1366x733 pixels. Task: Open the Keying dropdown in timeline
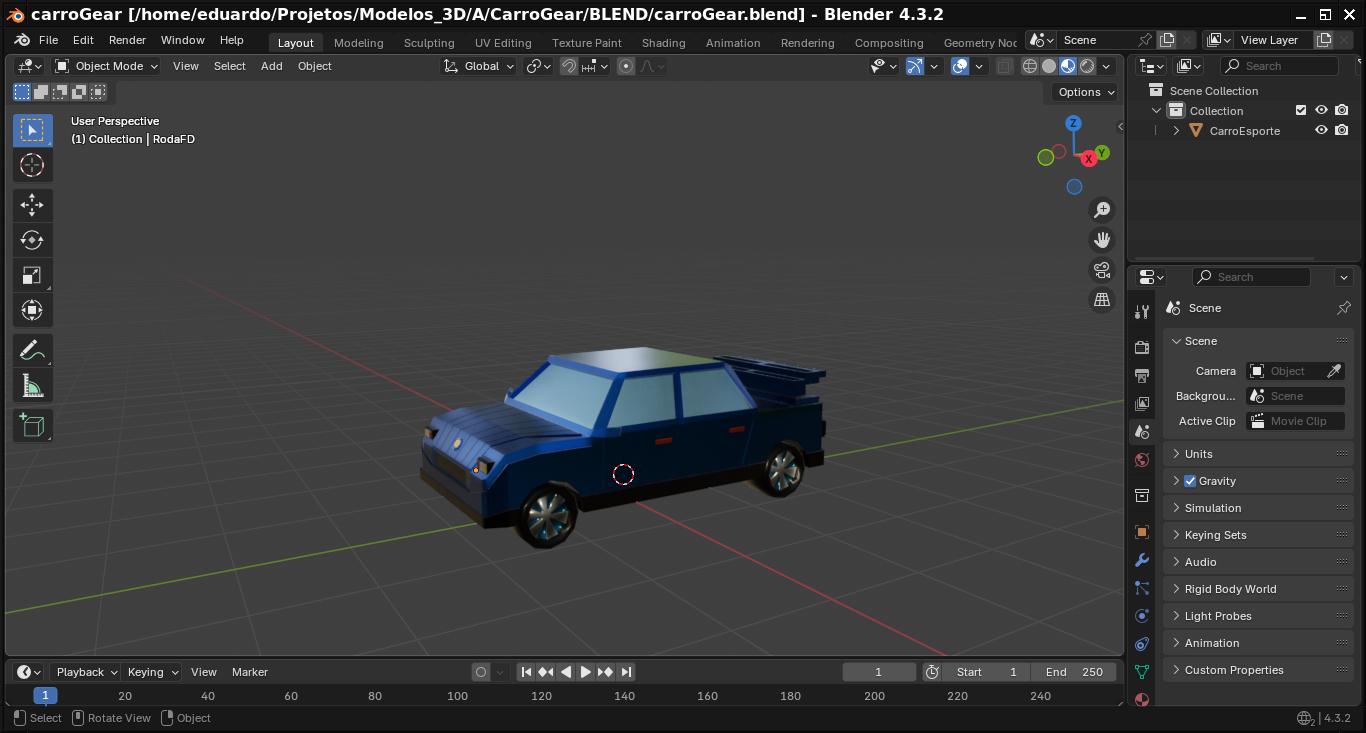coord(152,672)
